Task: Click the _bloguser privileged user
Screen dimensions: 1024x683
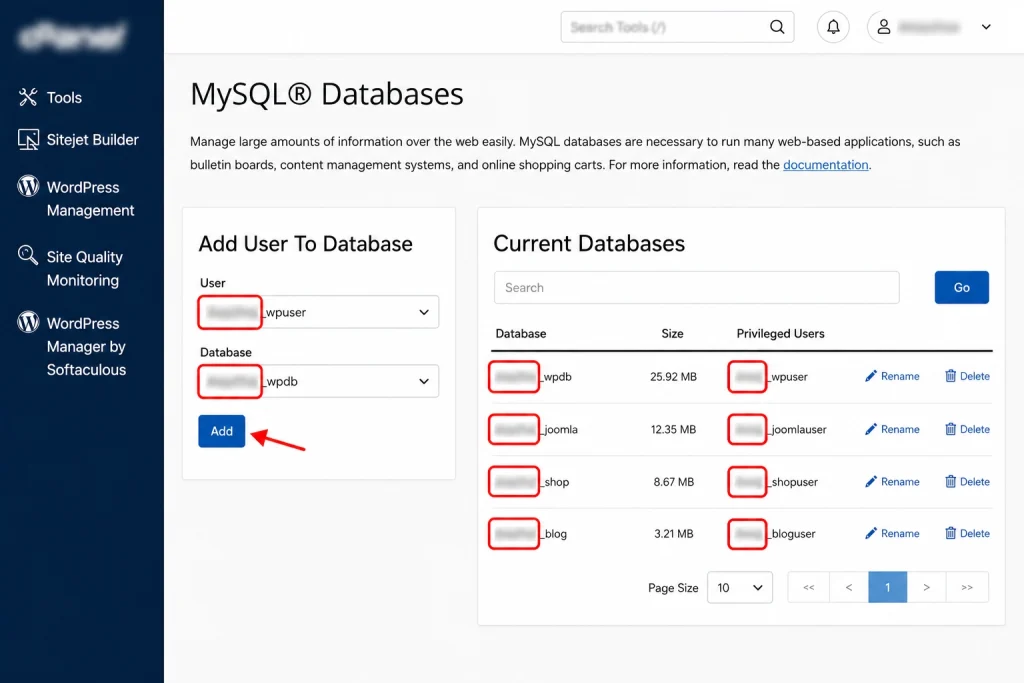Action: click(772, 533)
